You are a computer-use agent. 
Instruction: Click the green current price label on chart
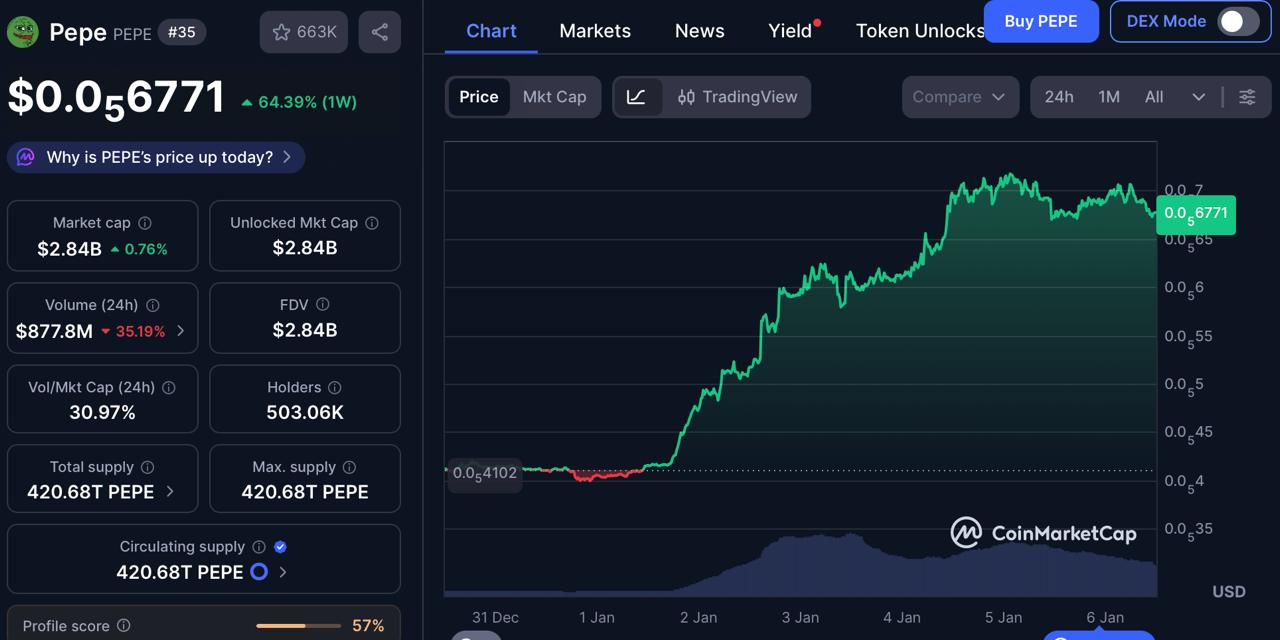1196,215
